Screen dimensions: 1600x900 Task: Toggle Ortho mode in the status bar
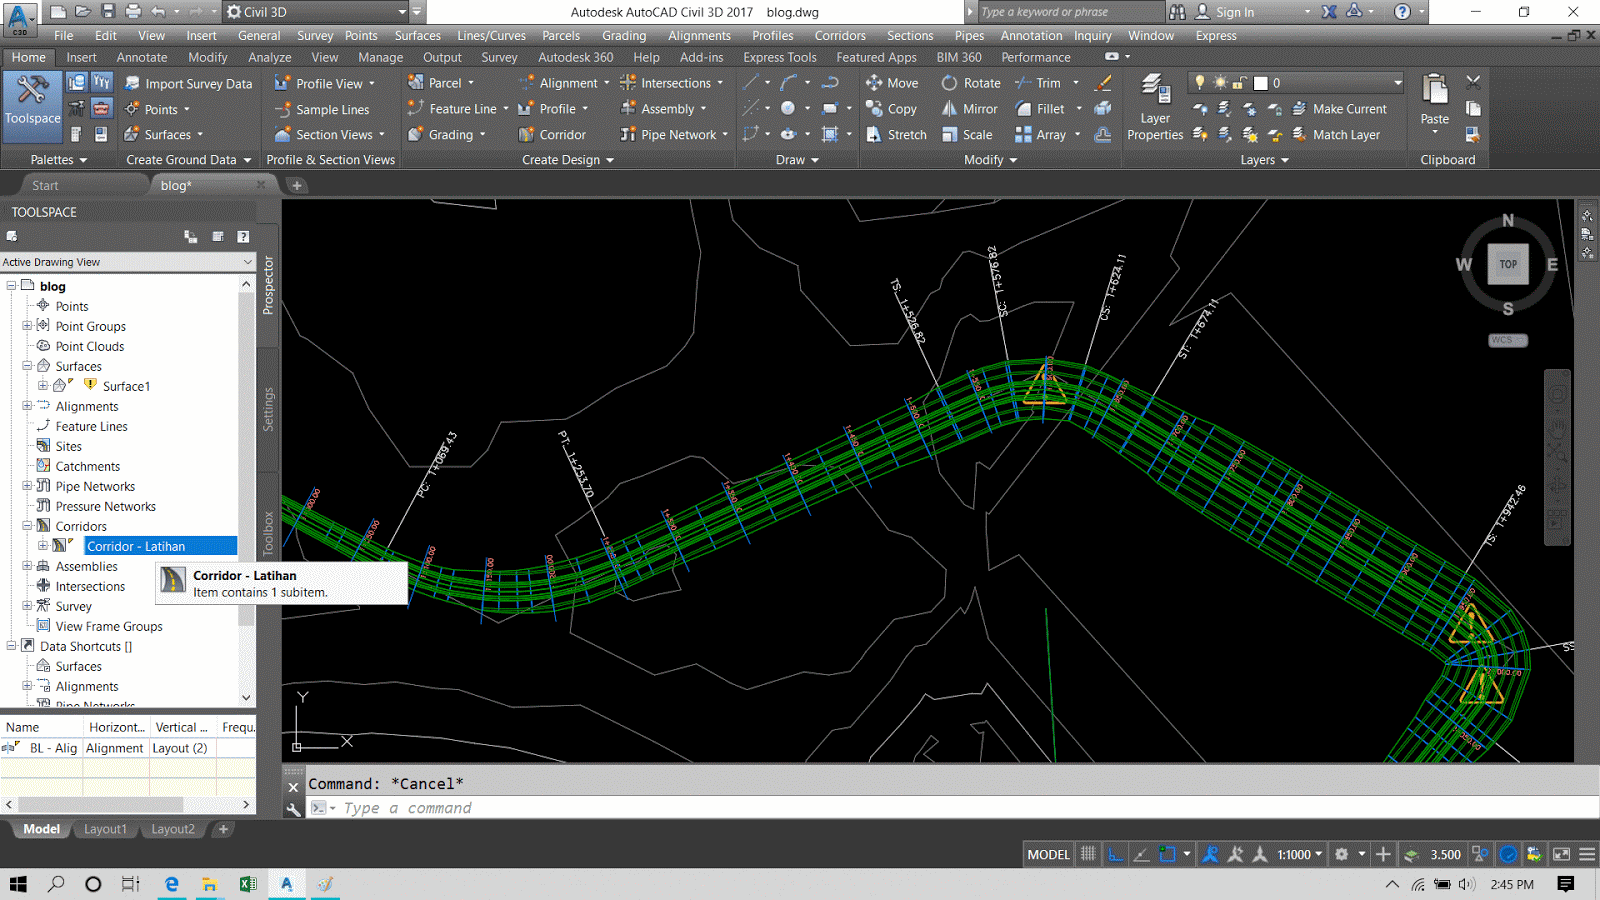click(x=1115, y=854)
